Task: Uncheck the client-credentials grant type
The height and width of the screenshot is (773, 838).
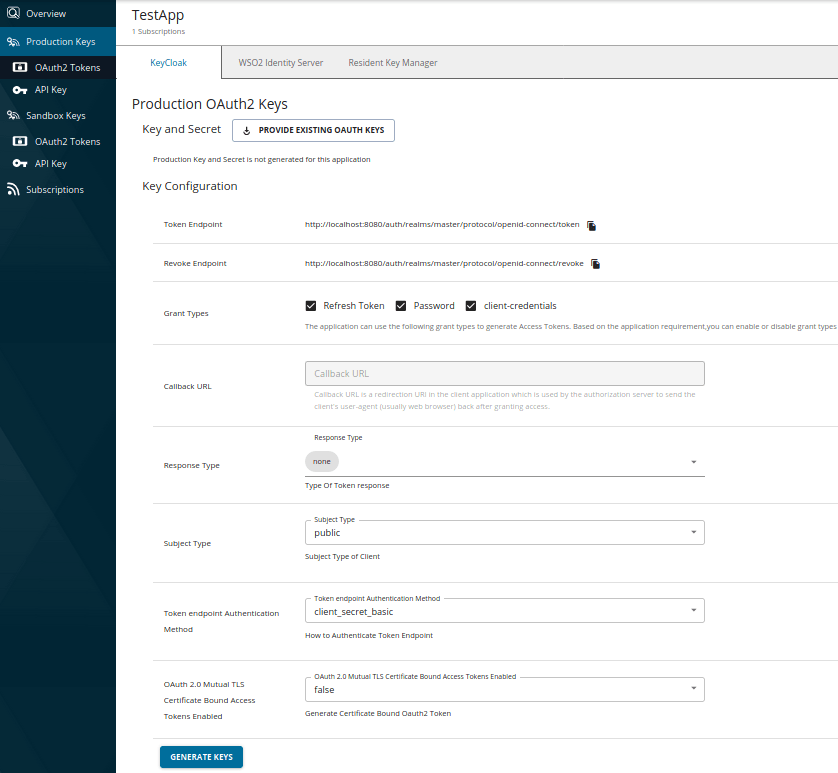Action: (471, 305)
